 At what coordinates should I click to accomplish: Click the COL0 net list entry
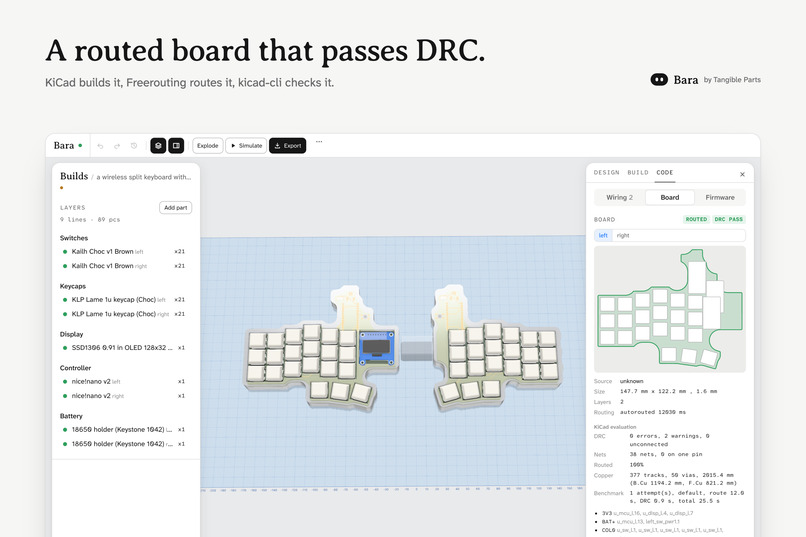point(662,530)
